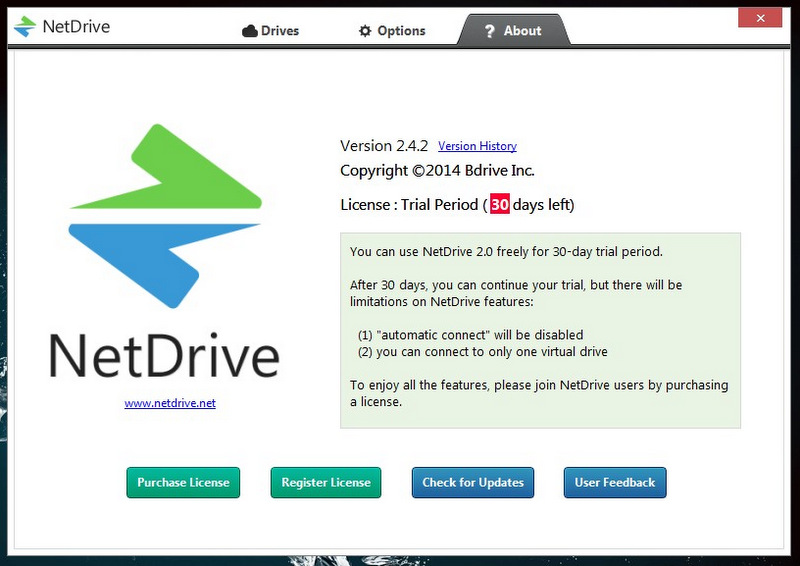
Task: Click the License : Trial Period label
Action: pos(409,205)
